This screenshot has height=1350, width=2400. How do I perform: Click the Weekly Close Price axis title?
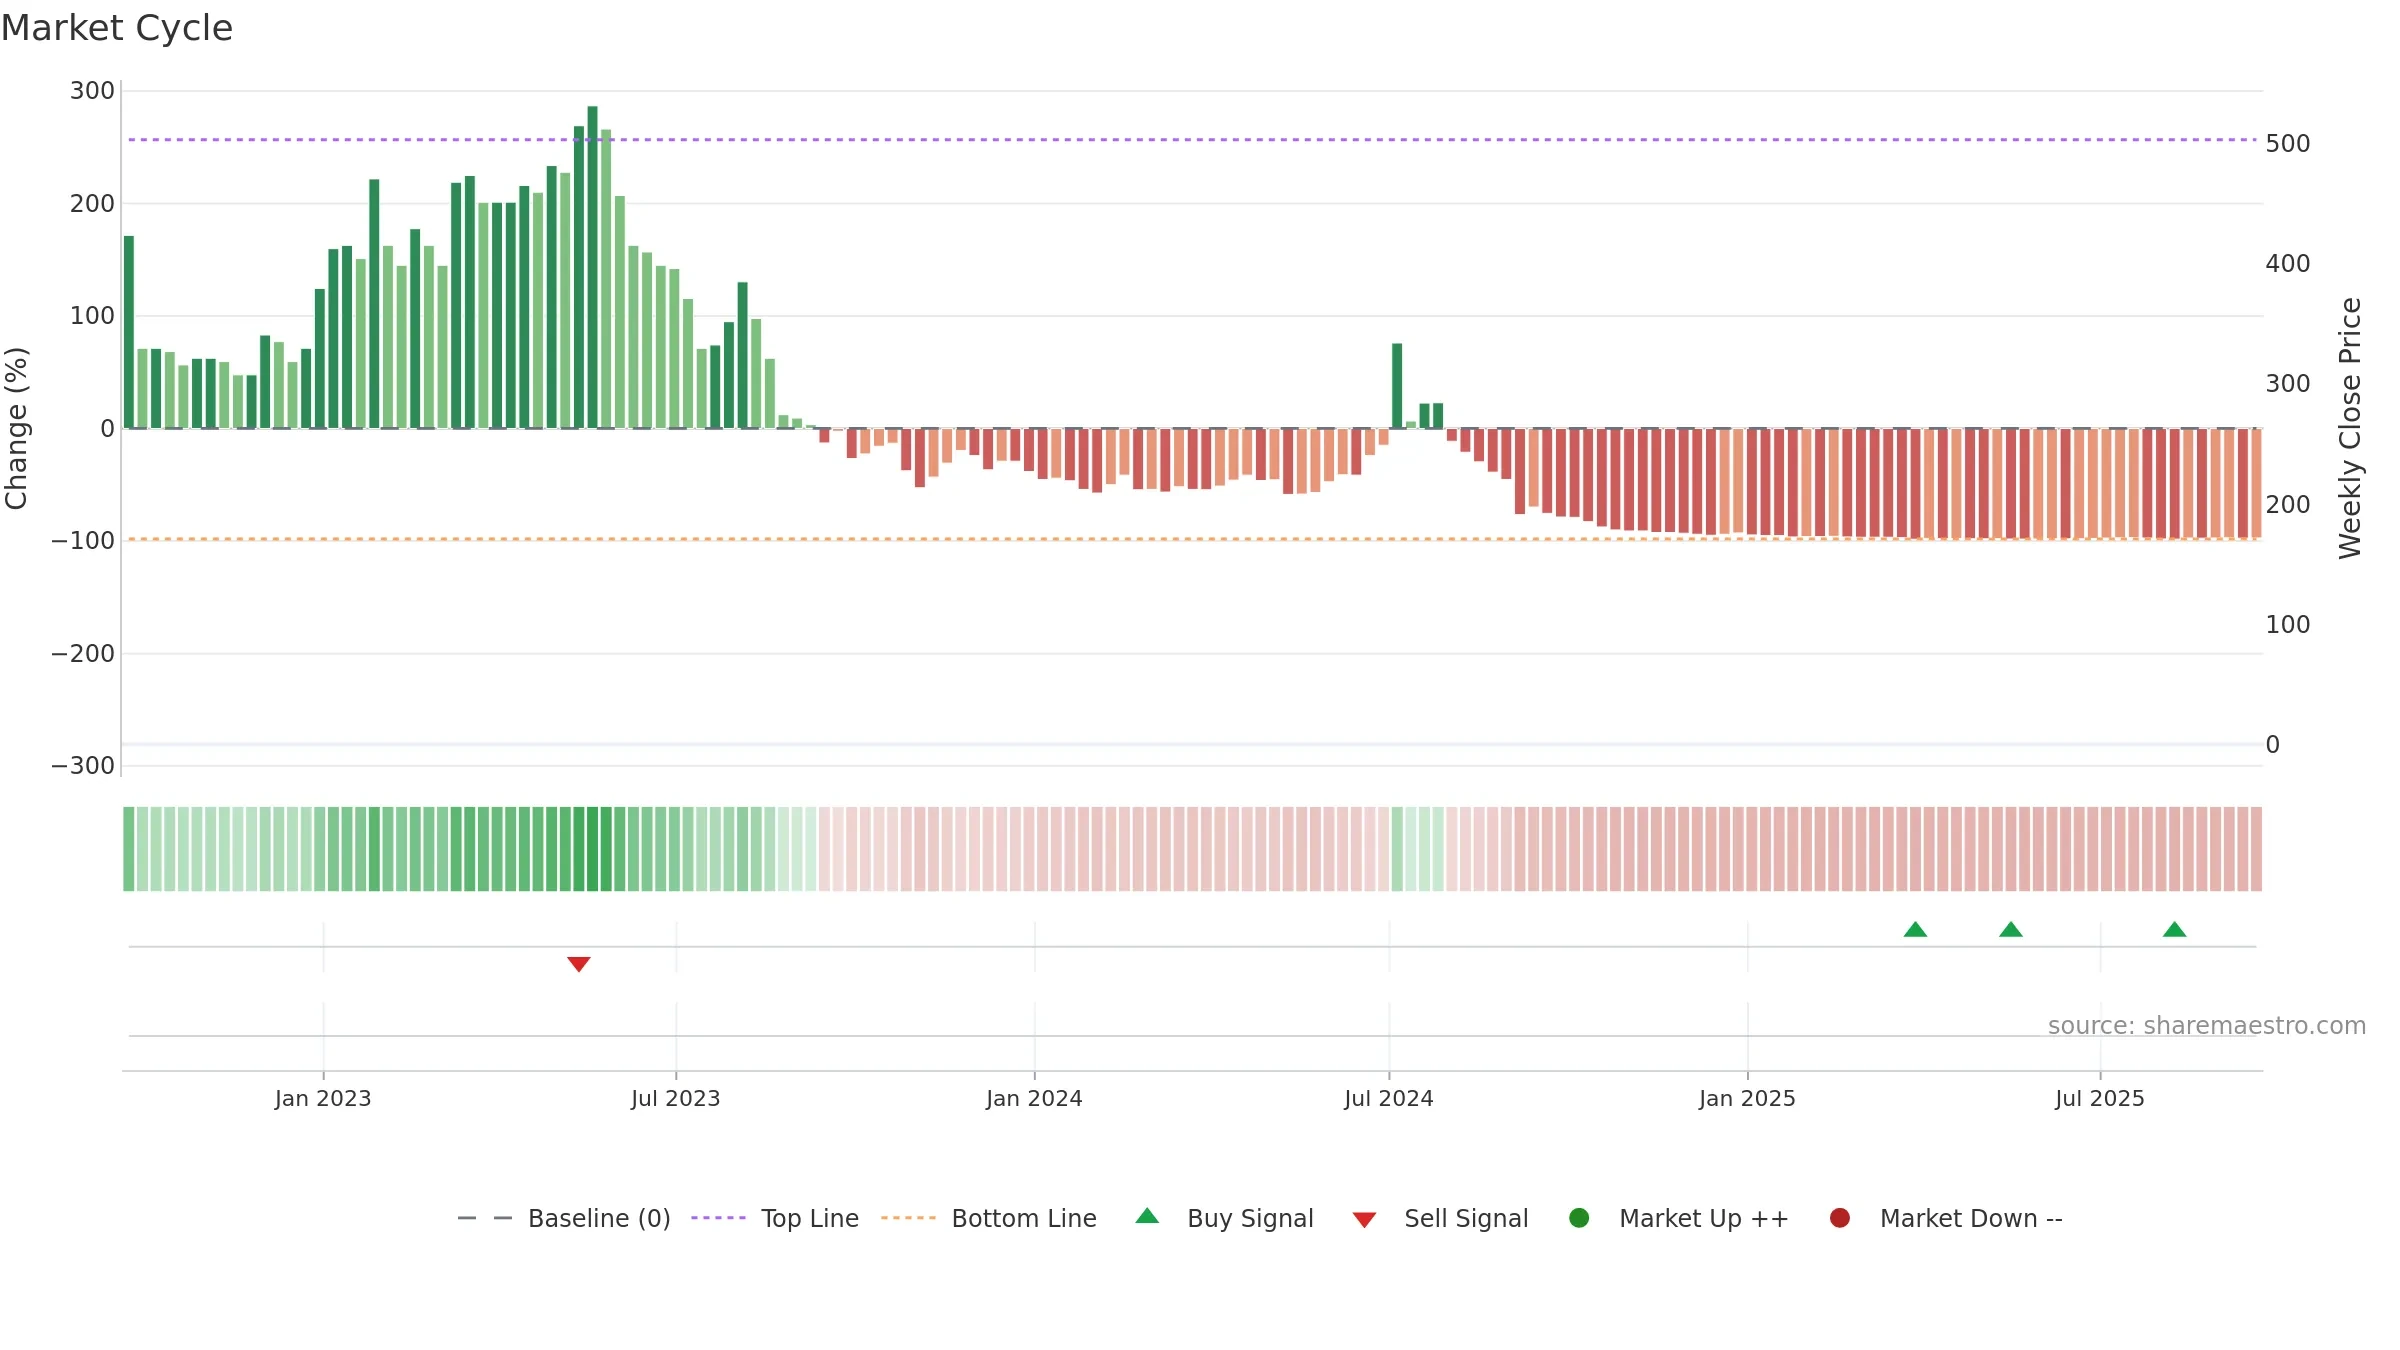tap(2350, 428)
